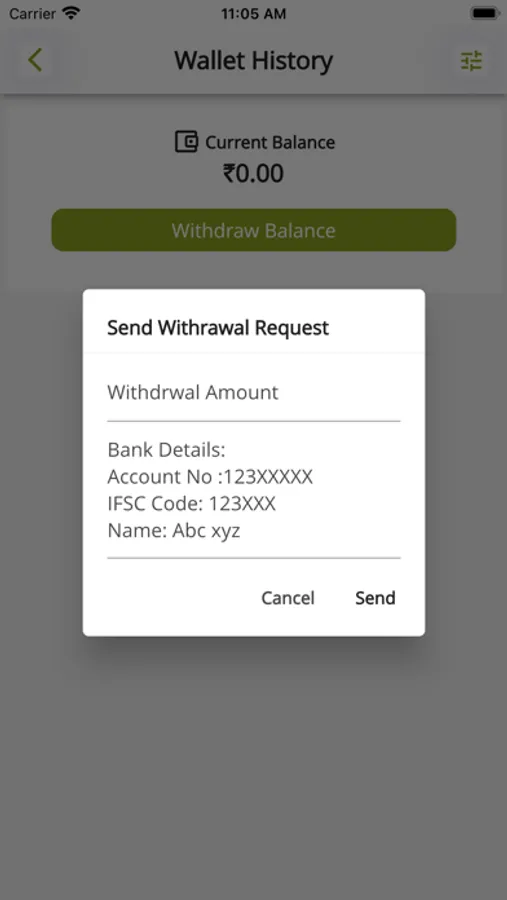507x900 pixels.
Task: Click the Bank Details label
Action: point(167,450)
